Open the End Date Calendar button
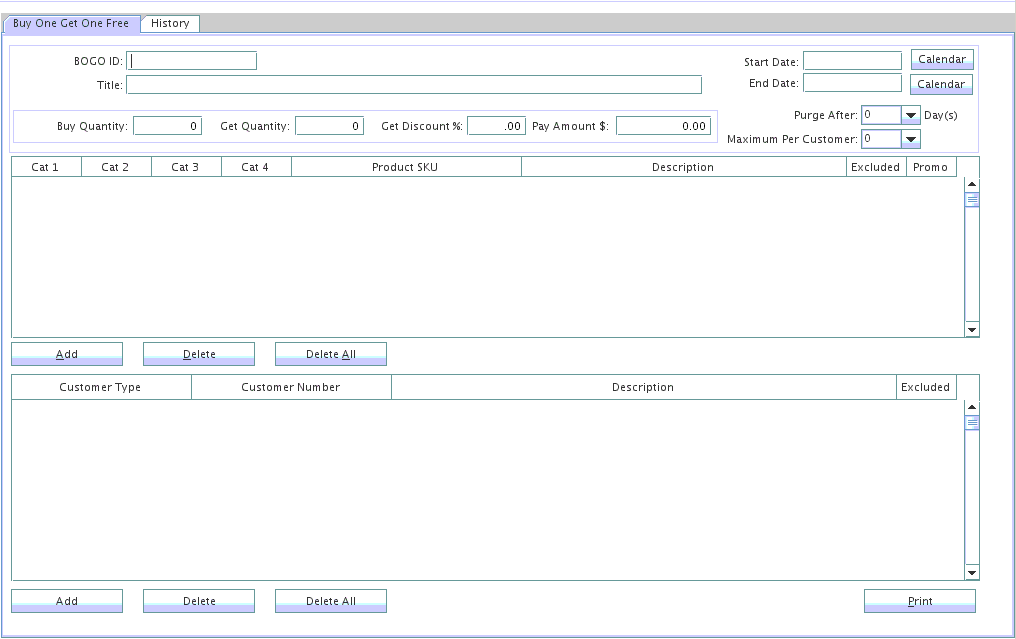 941,85
